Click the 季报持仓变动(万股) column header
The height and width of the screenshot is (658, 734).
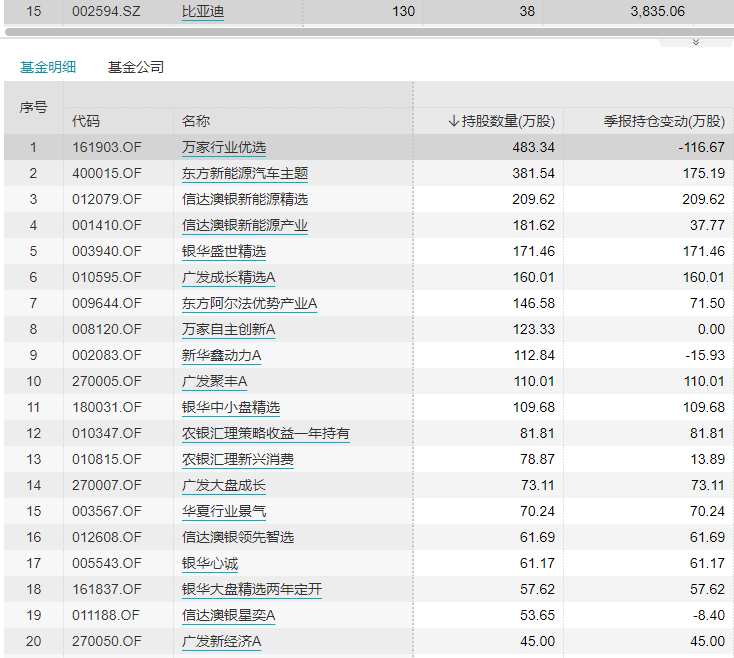coord(664,121)
